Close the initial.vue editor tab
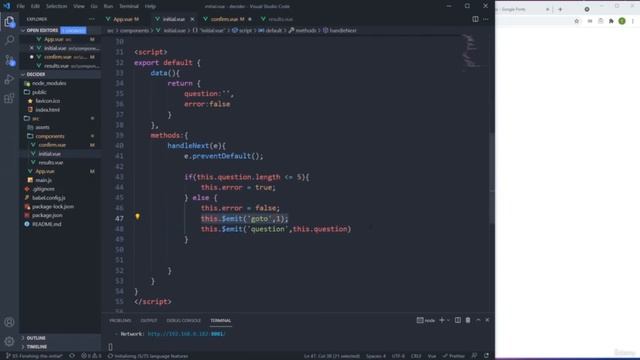The image size is (640, 360). pyautogui.click(x=192, y=19)
